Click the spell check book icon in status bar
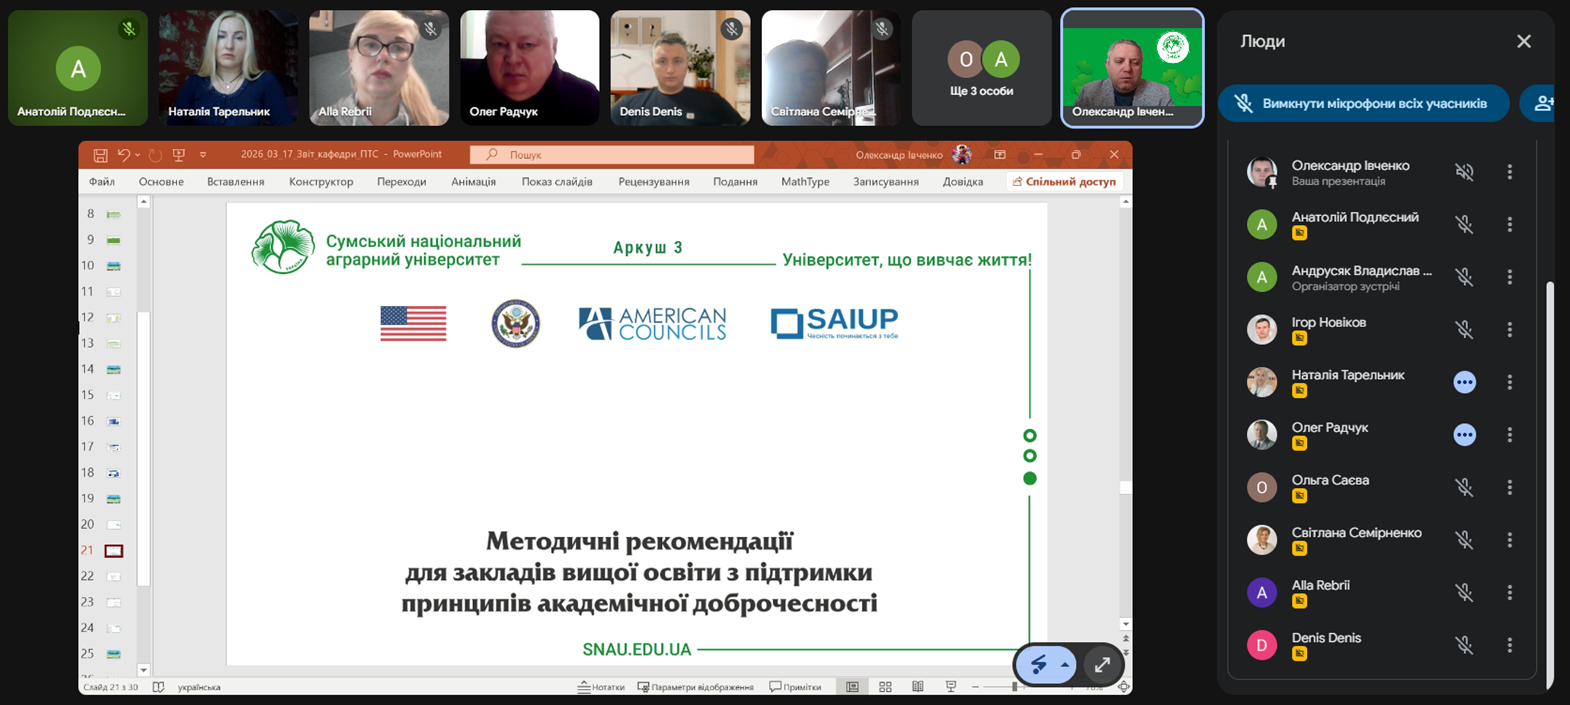This screenshot has height=705, width=1570. 158,687
